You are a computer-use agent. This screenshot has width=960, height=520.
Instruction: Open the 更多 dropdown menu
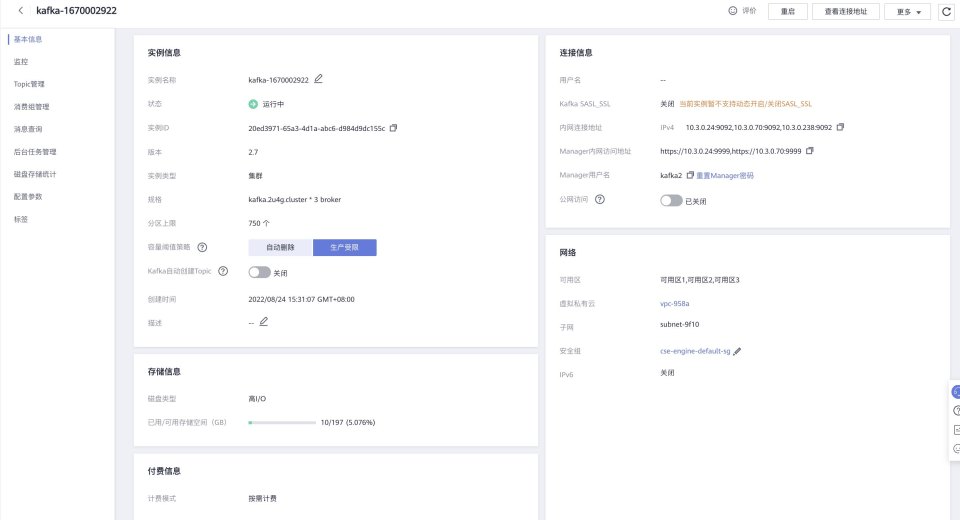[x=907, y=11]
